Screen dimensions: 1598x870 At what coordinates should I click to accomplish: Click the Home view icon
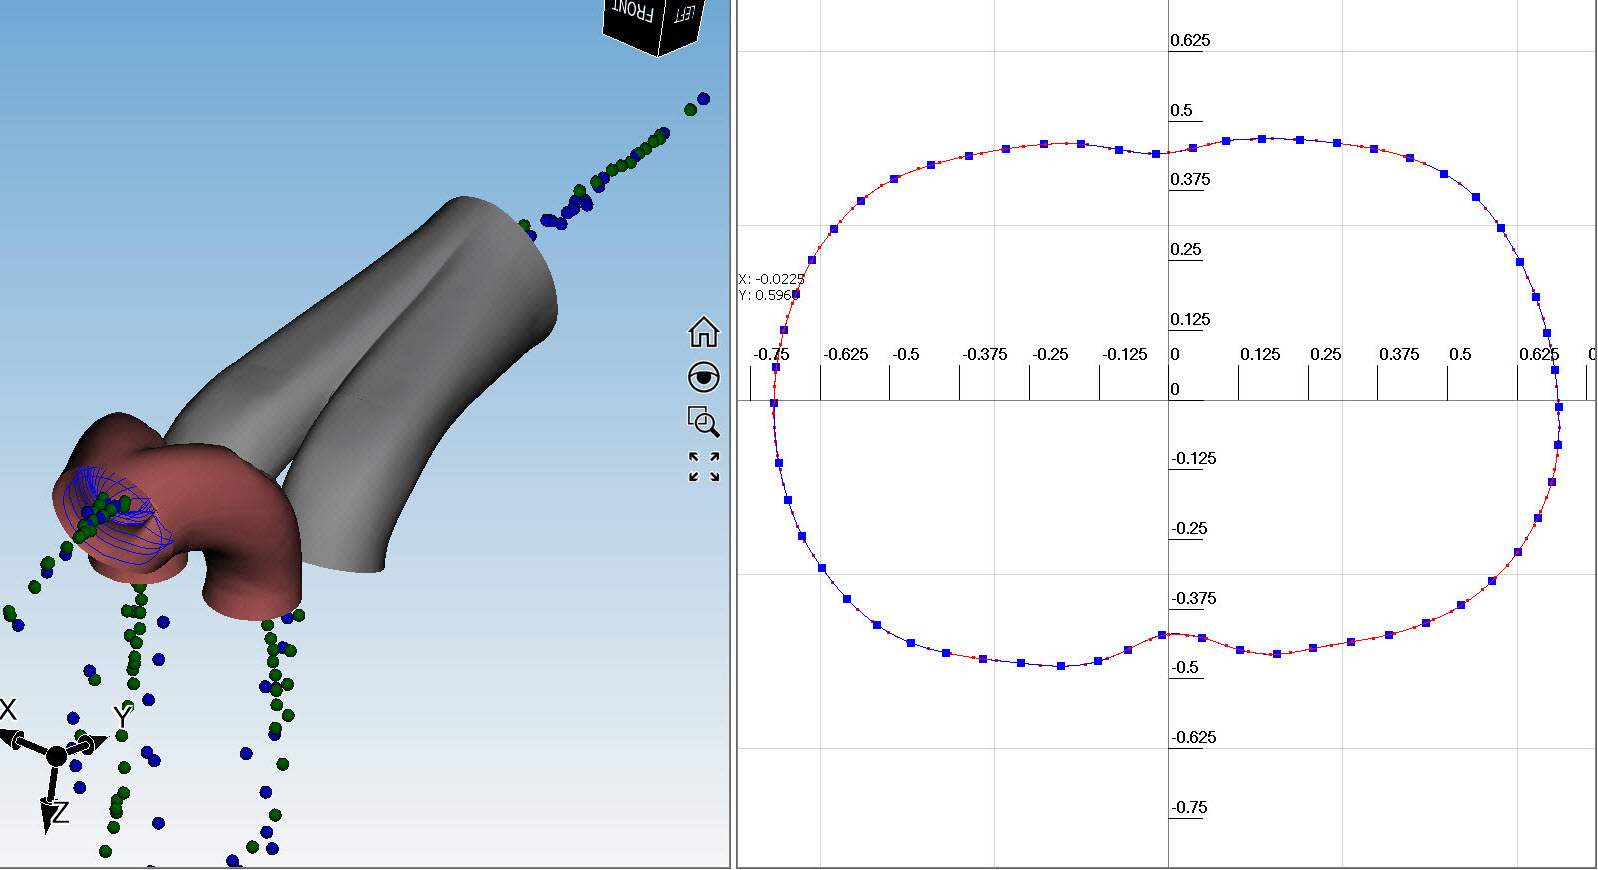click(x=703, y=331)
